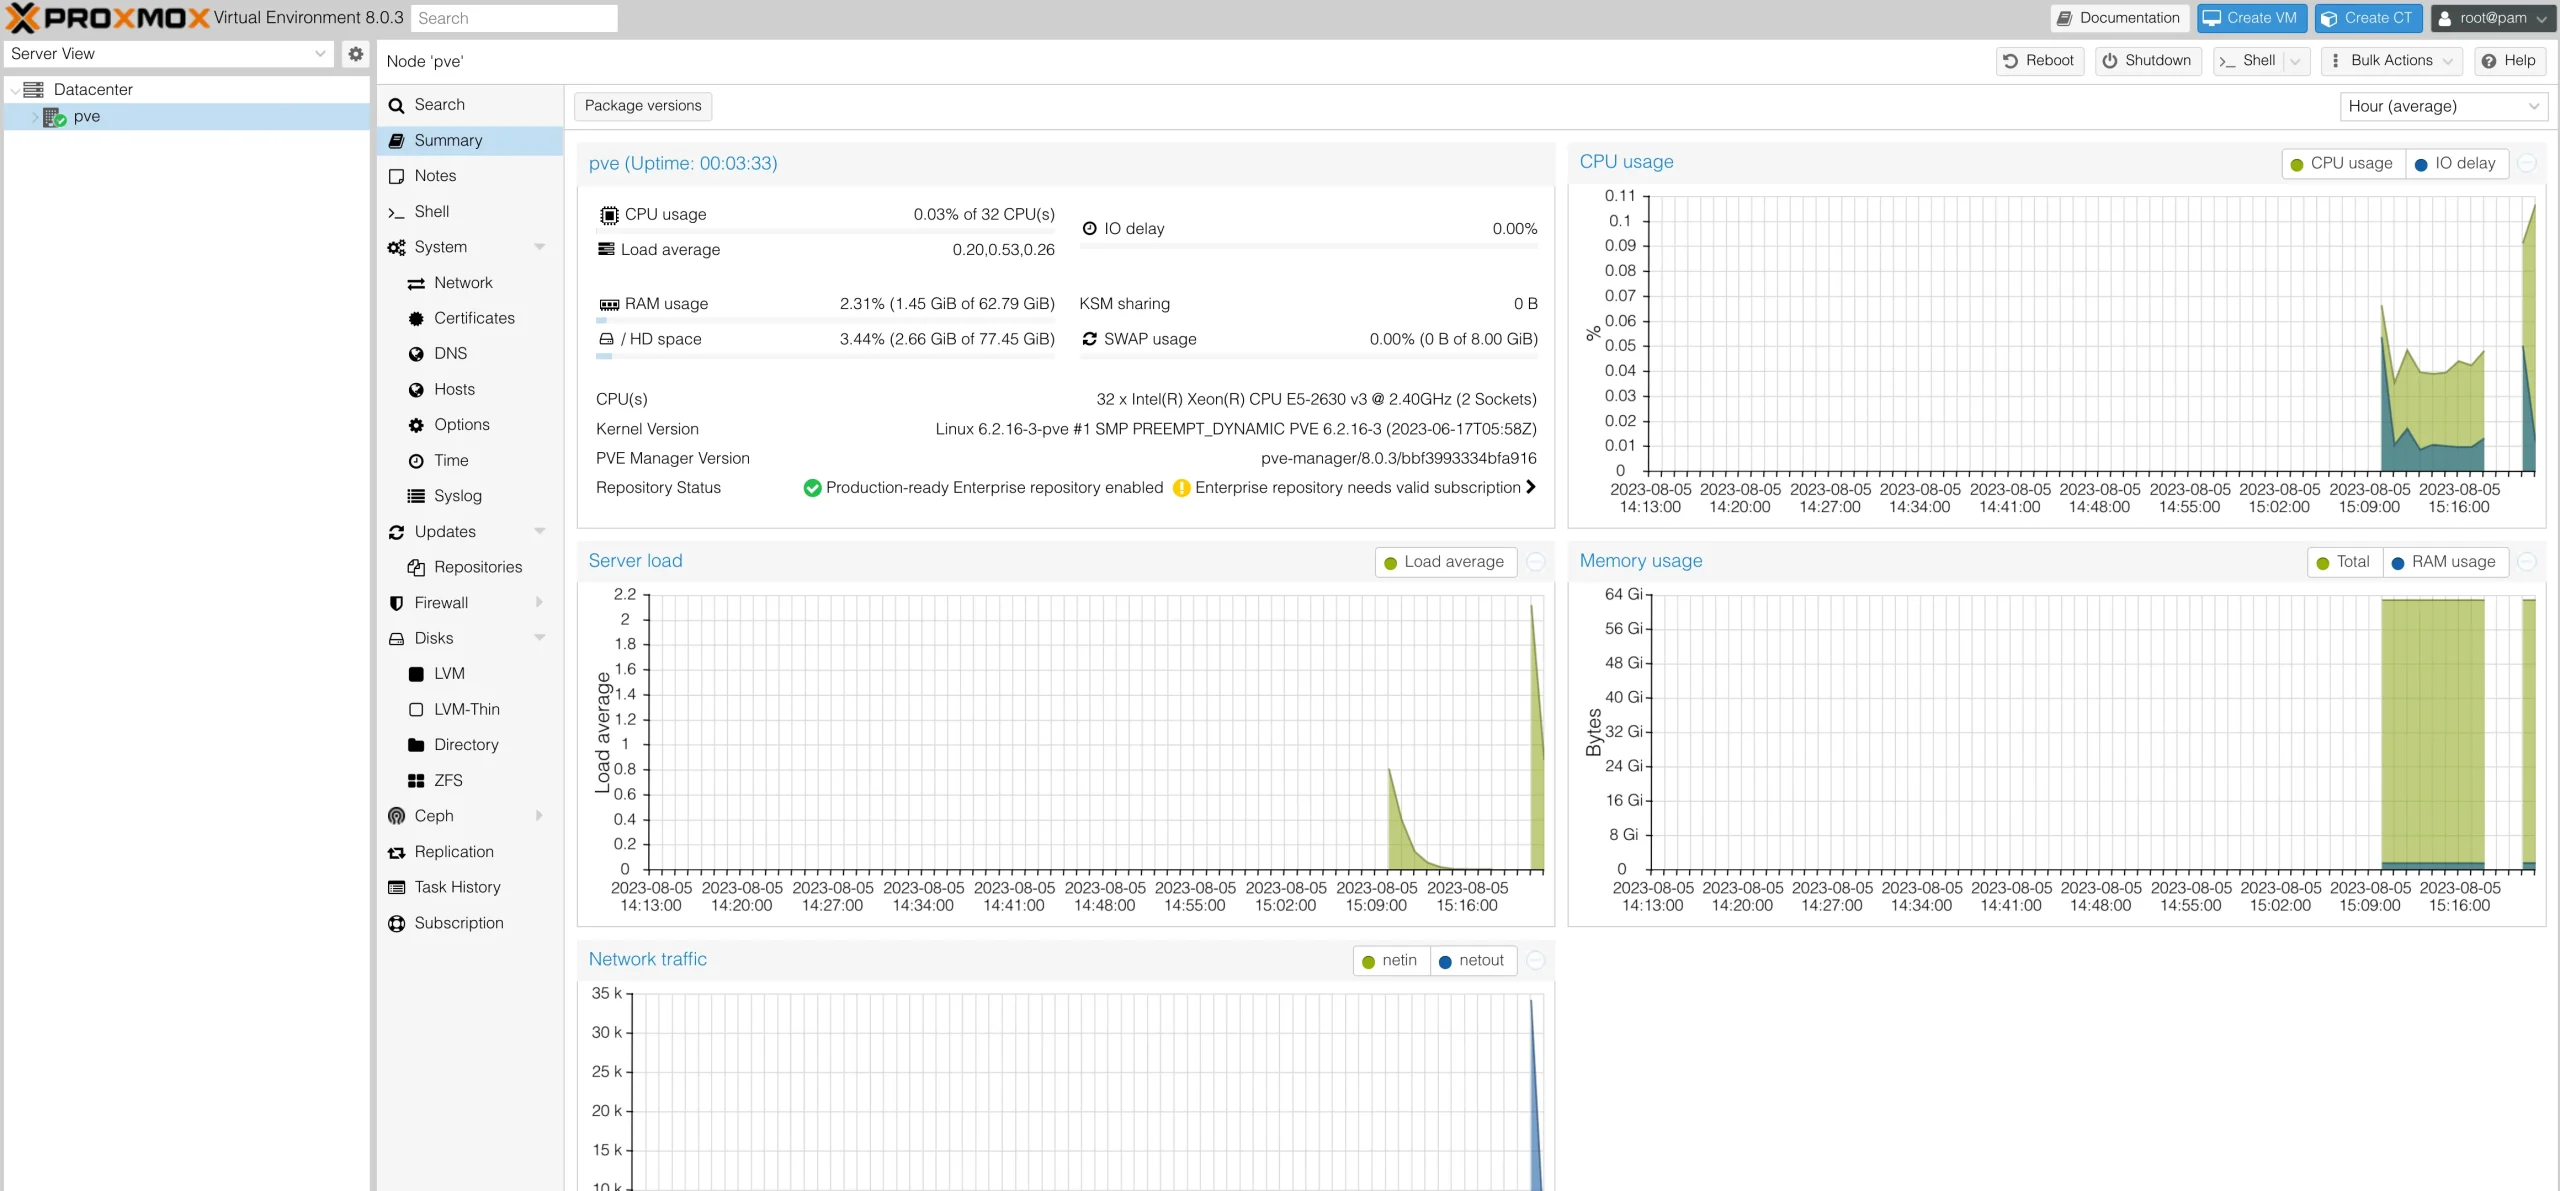Click the Search magnifier icon in node menu
This screenshot has width=2560, height=1191.
tap(396, 105)
